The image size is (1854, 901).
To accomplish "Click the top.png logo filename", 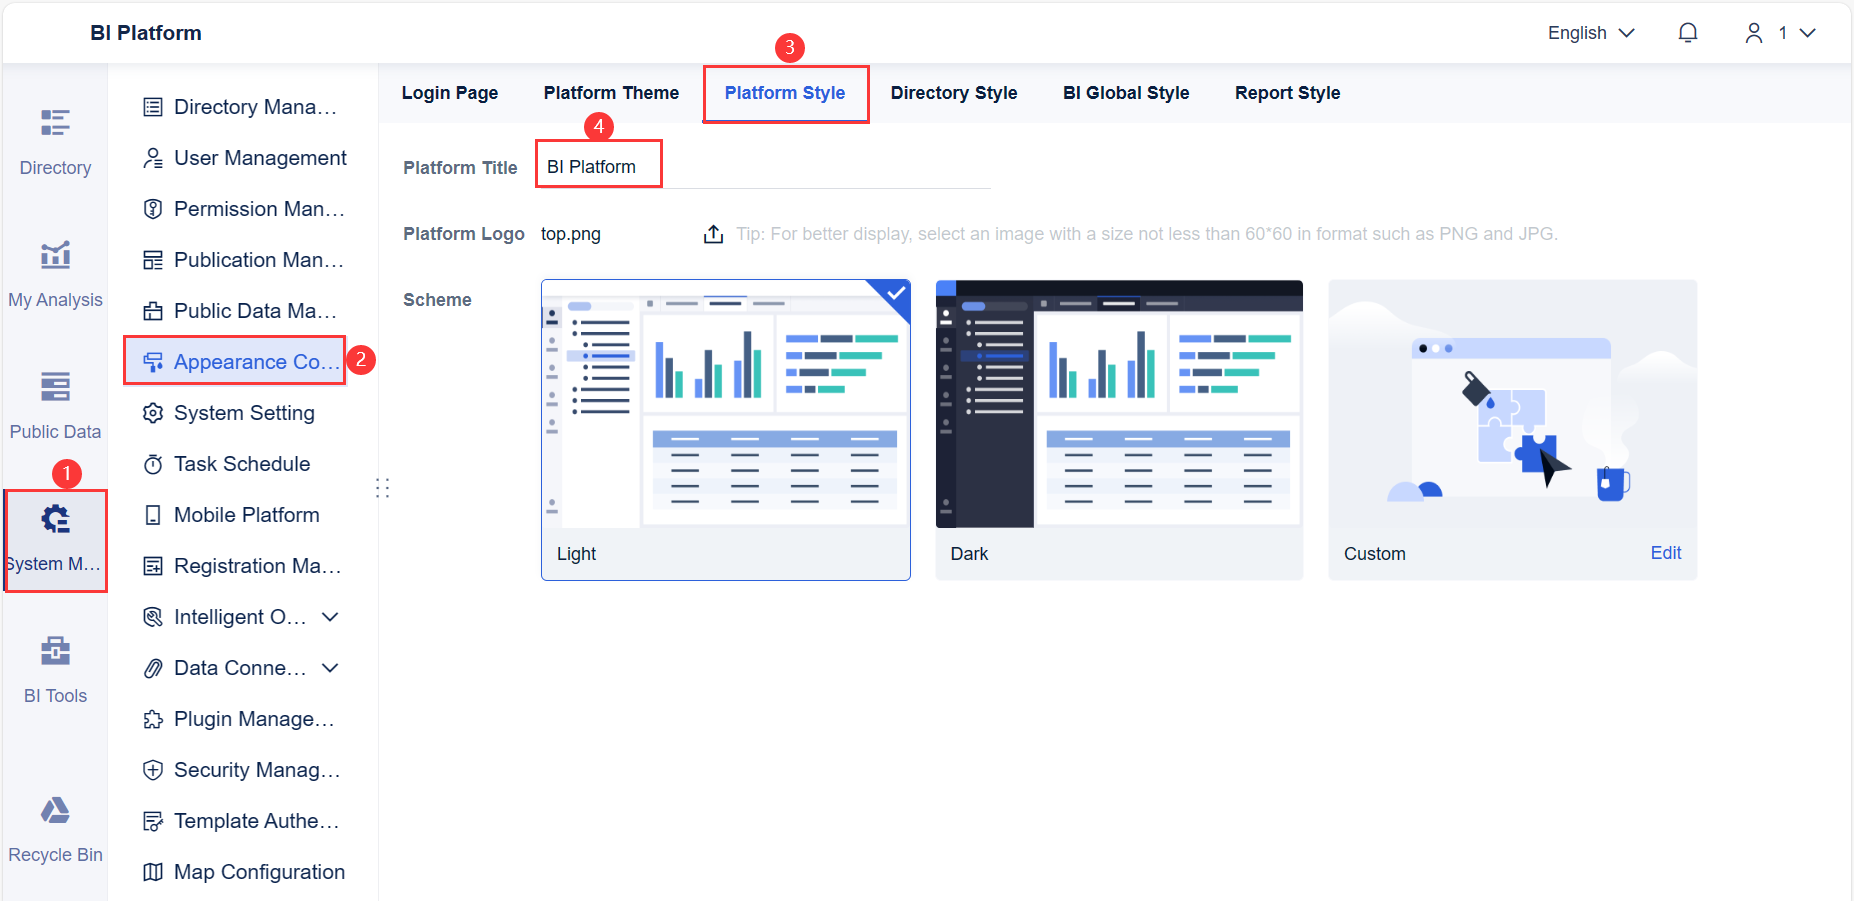I will [571, 234].
